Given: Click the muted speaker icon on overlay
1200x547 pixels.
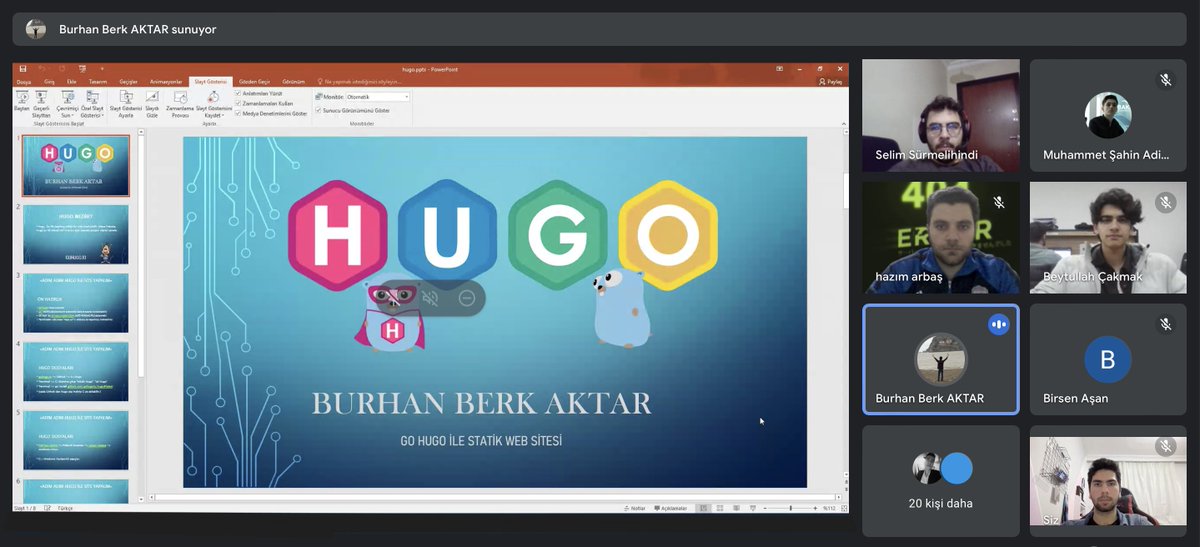Looking at the screenshot, I should pyautogui.click(x=430, y=298).
